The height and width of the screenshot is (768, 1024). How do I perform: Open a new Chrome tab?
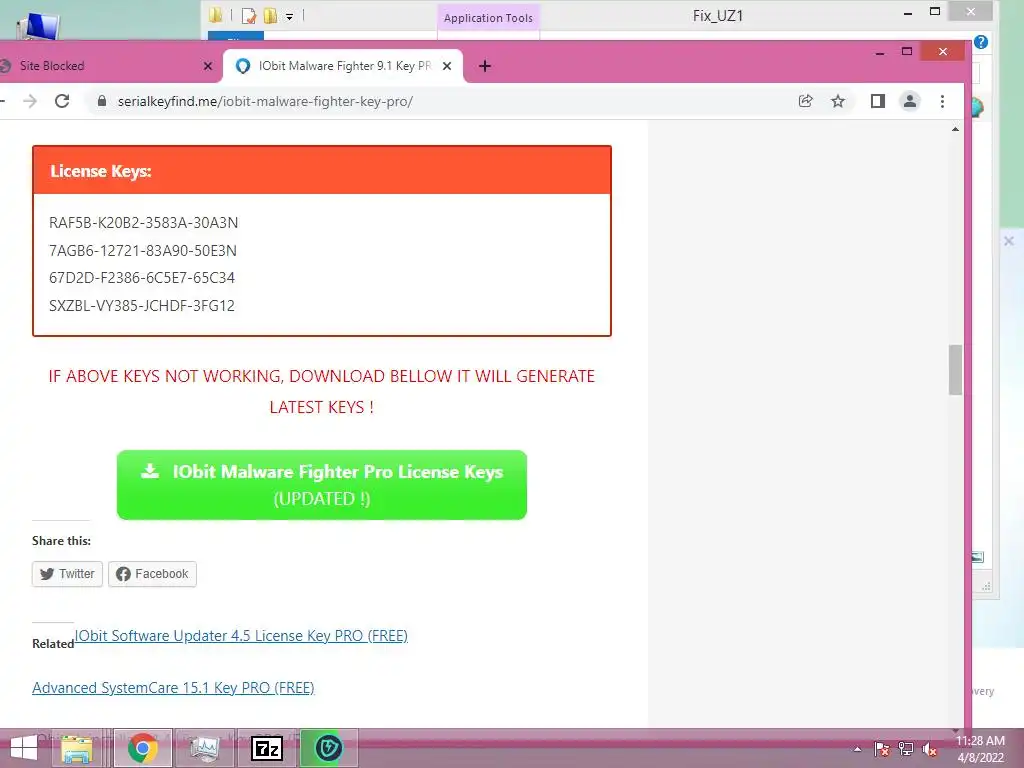485,66
